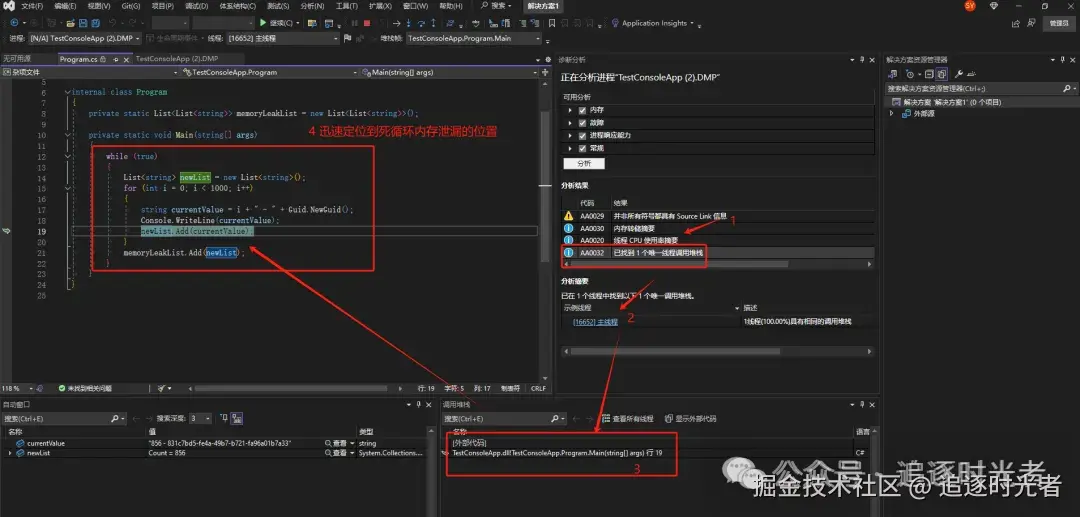Toggle the 故障 analysis checkbox

(582, 123)
